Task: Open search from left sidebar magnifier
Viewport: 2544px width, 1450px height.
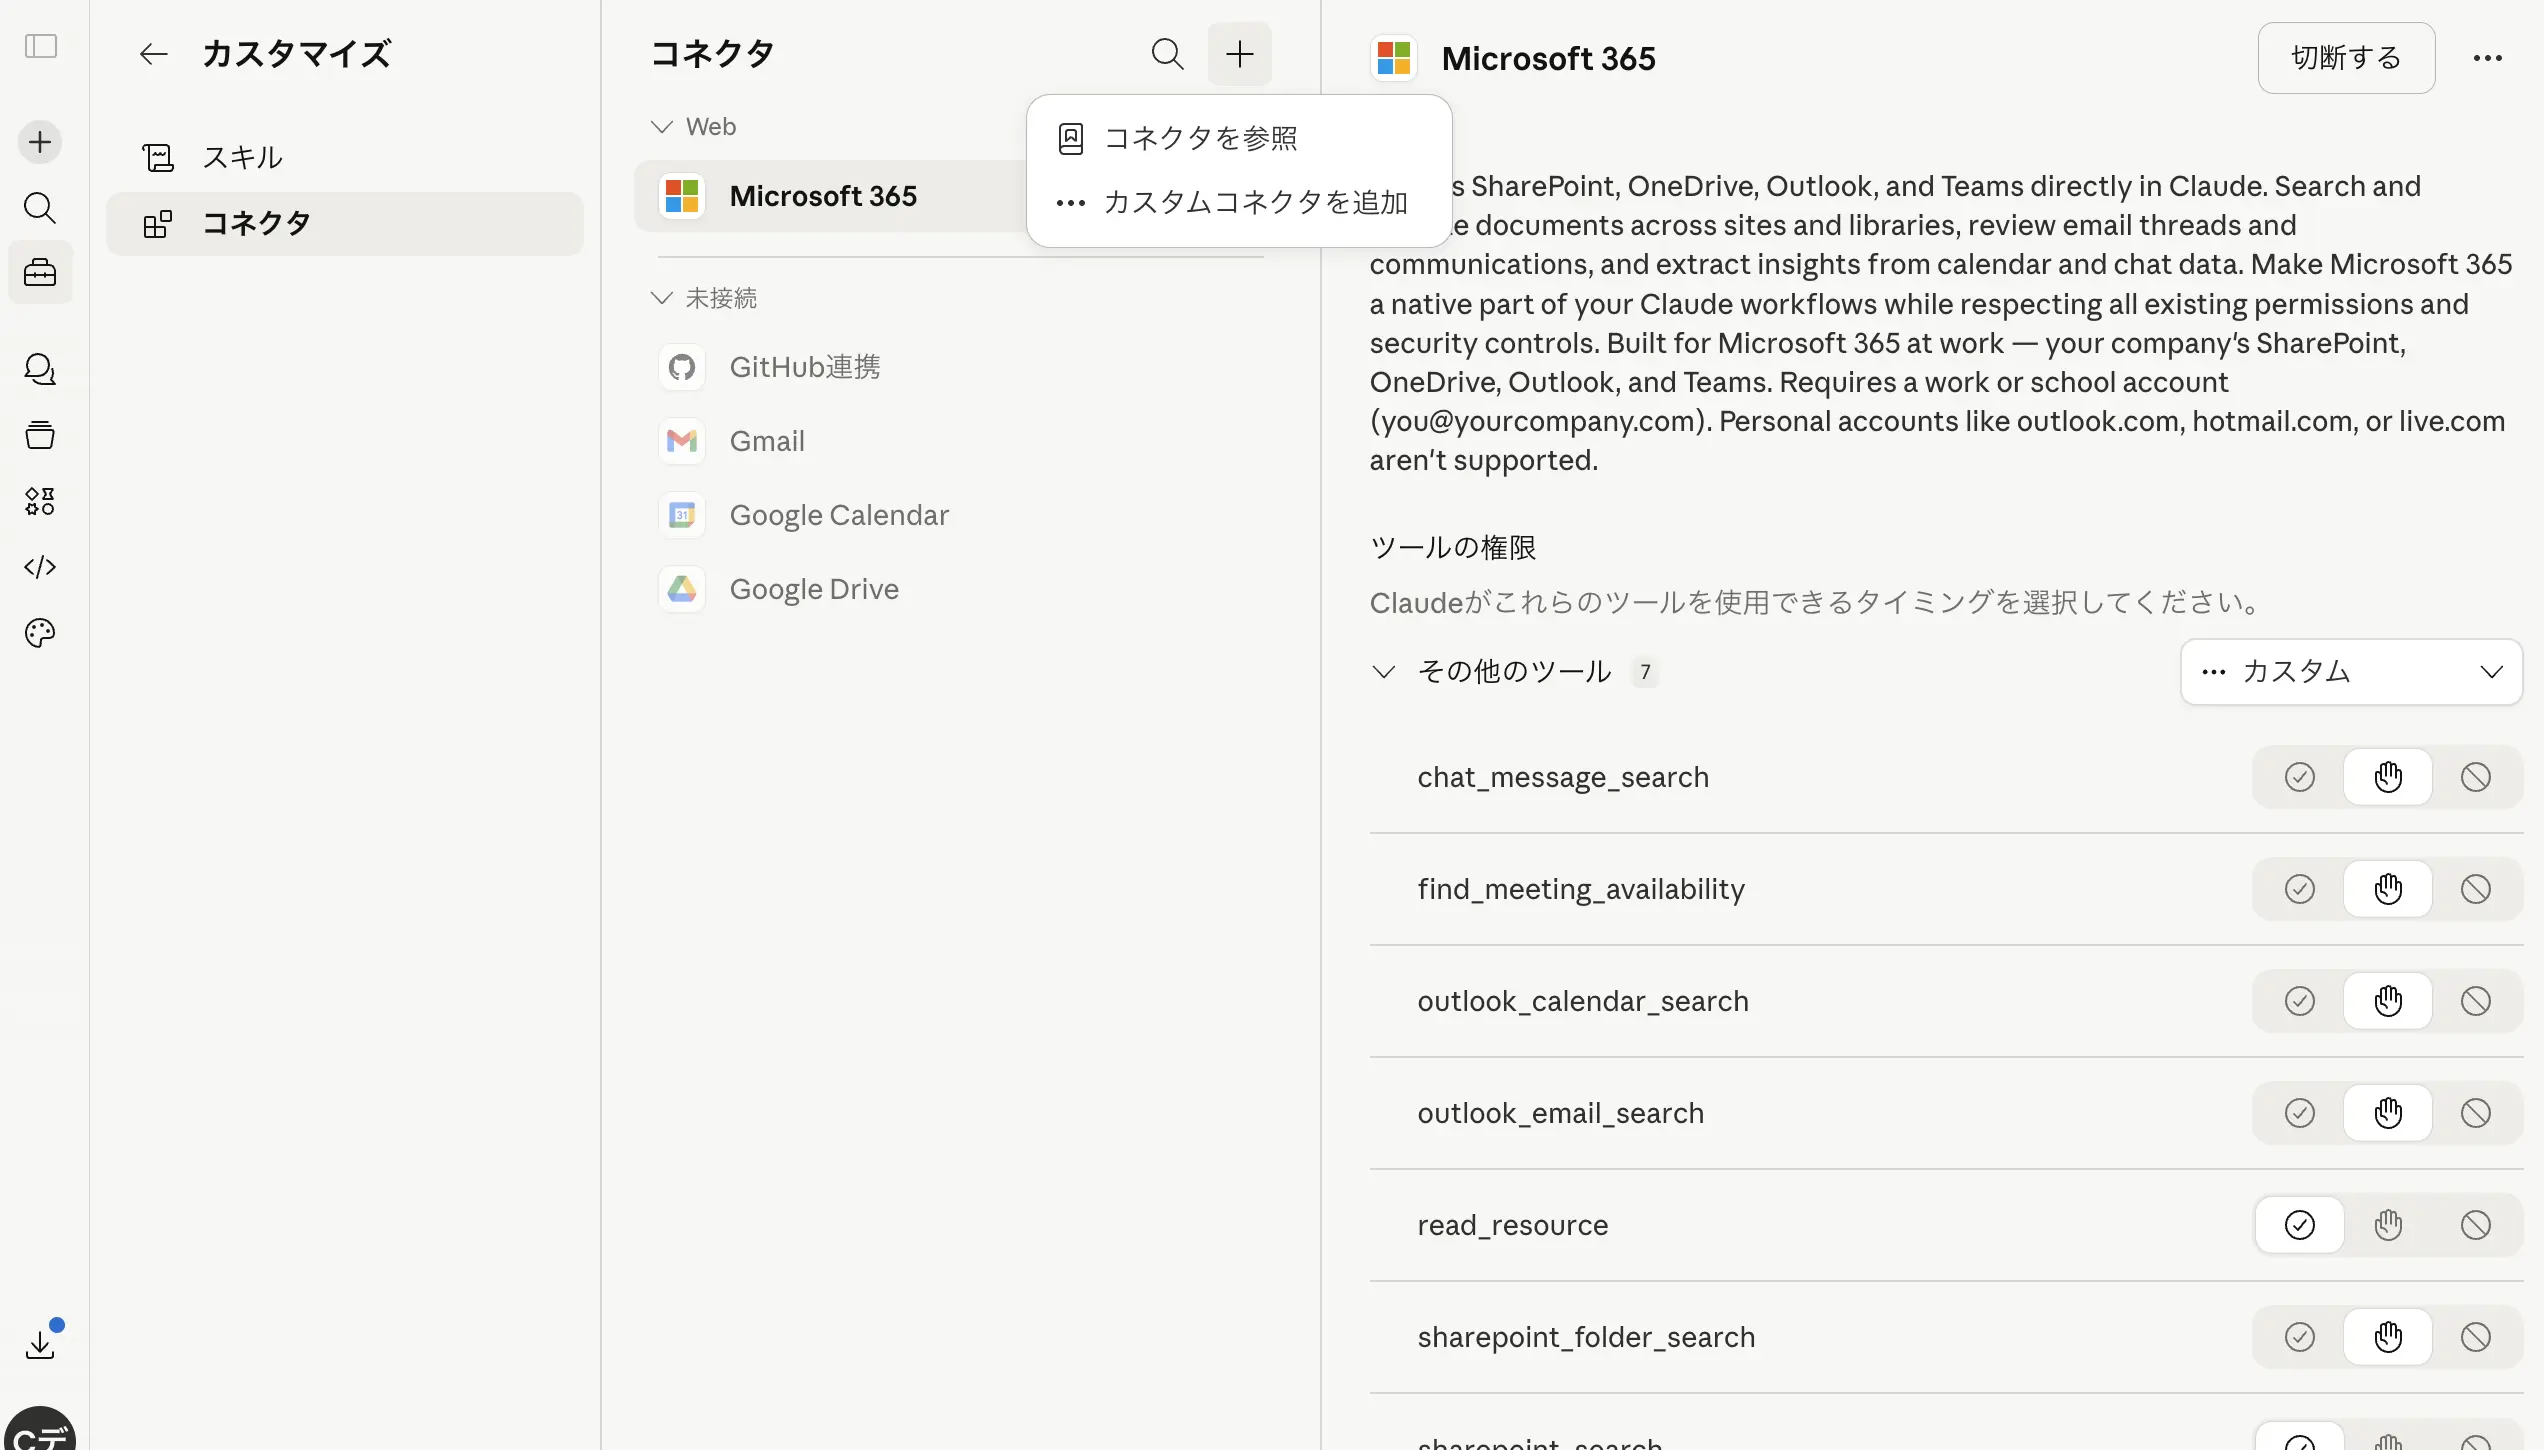Action: (40, 208)
